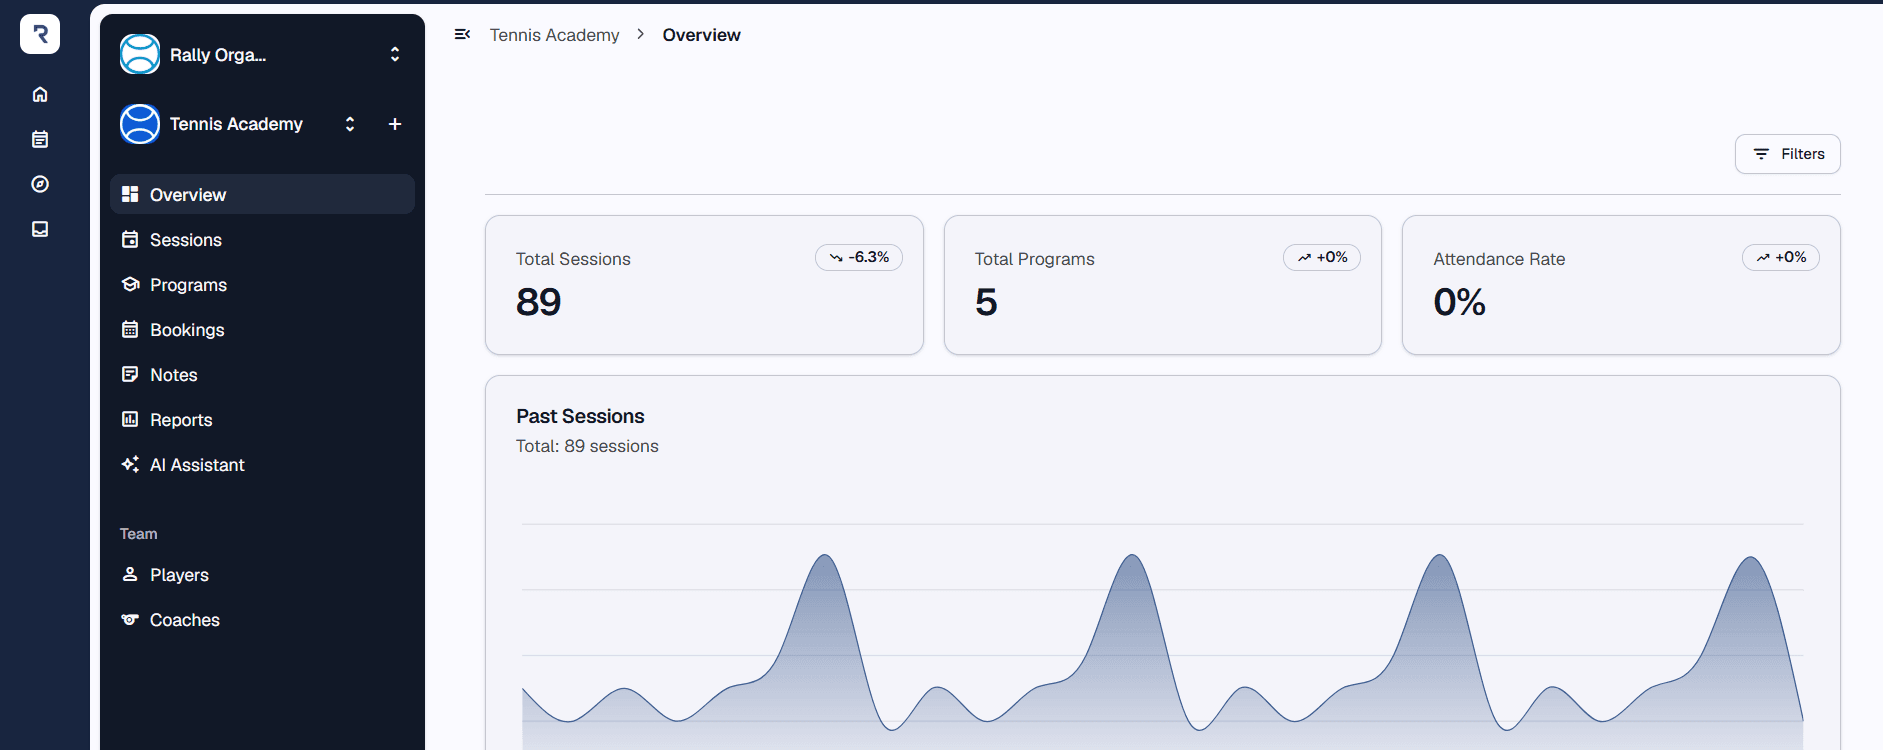Screen dimensions: 1883x750
Task: Click the Tennis Academy breadcrumb link
Action: coord(554,35)
